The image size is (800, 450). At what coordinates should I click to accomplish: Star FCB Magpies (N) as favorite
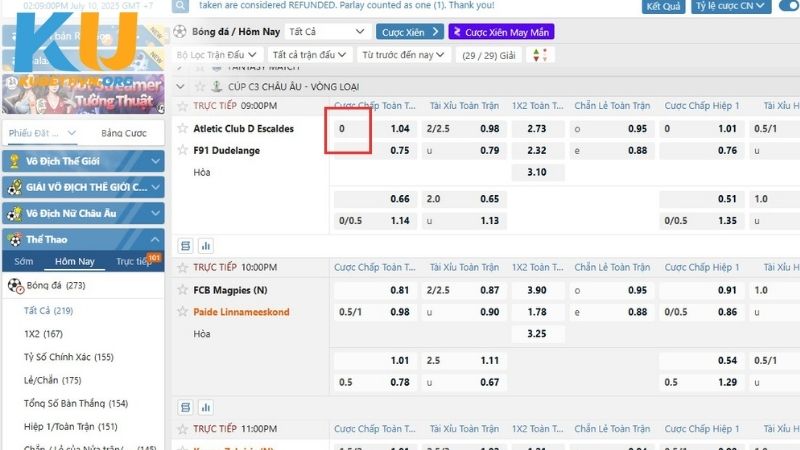pos(182,290)
